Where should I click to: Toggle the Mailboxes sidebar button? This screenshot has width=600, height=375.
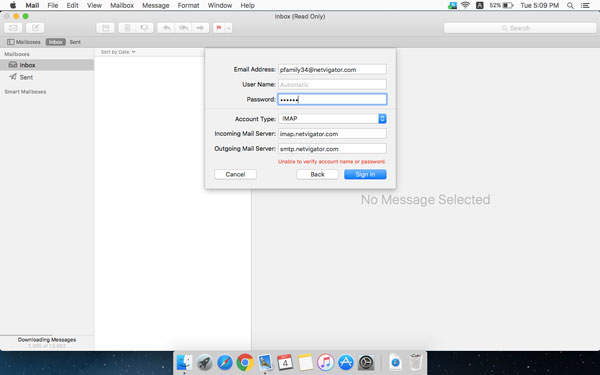click(x=24, y=42)
